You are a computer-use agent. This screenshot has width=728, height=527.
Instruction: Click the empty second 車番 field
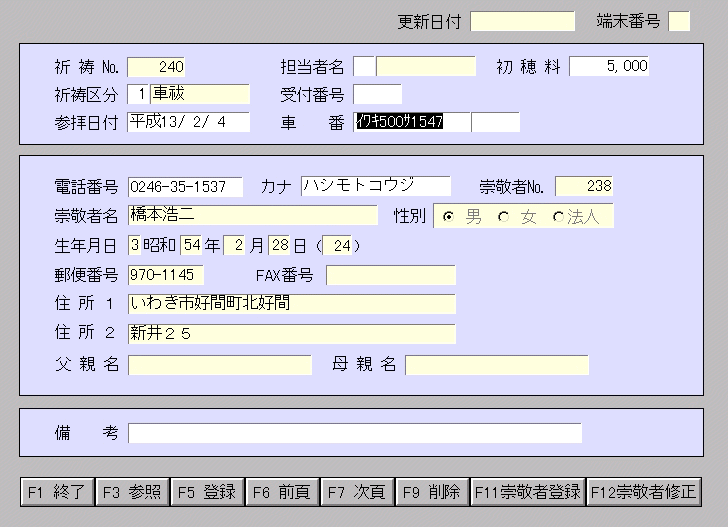pos(496,122)
